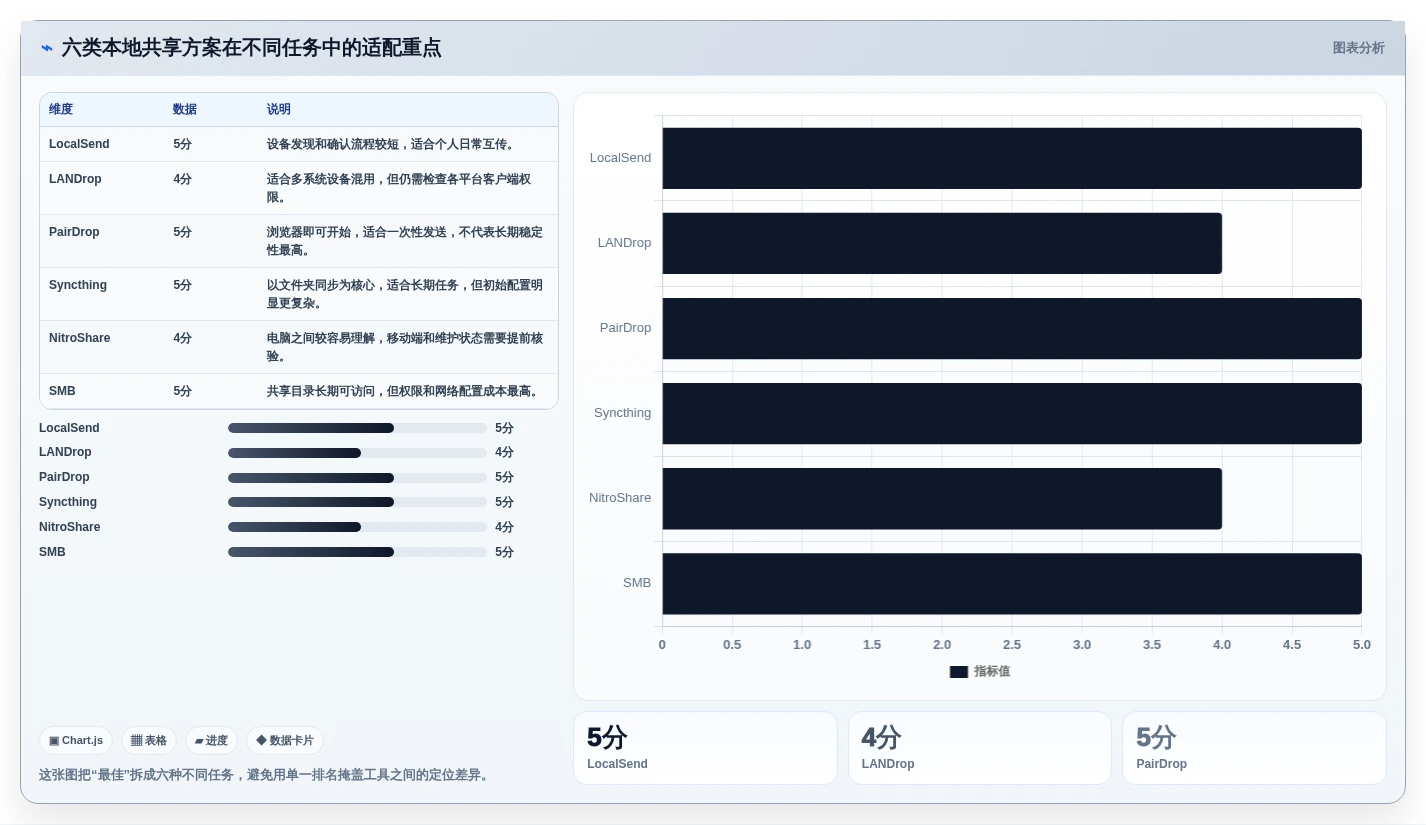Click the Syncthing bar in the chart
This screenshot has height=825, width=1426.
[1012, 413]
